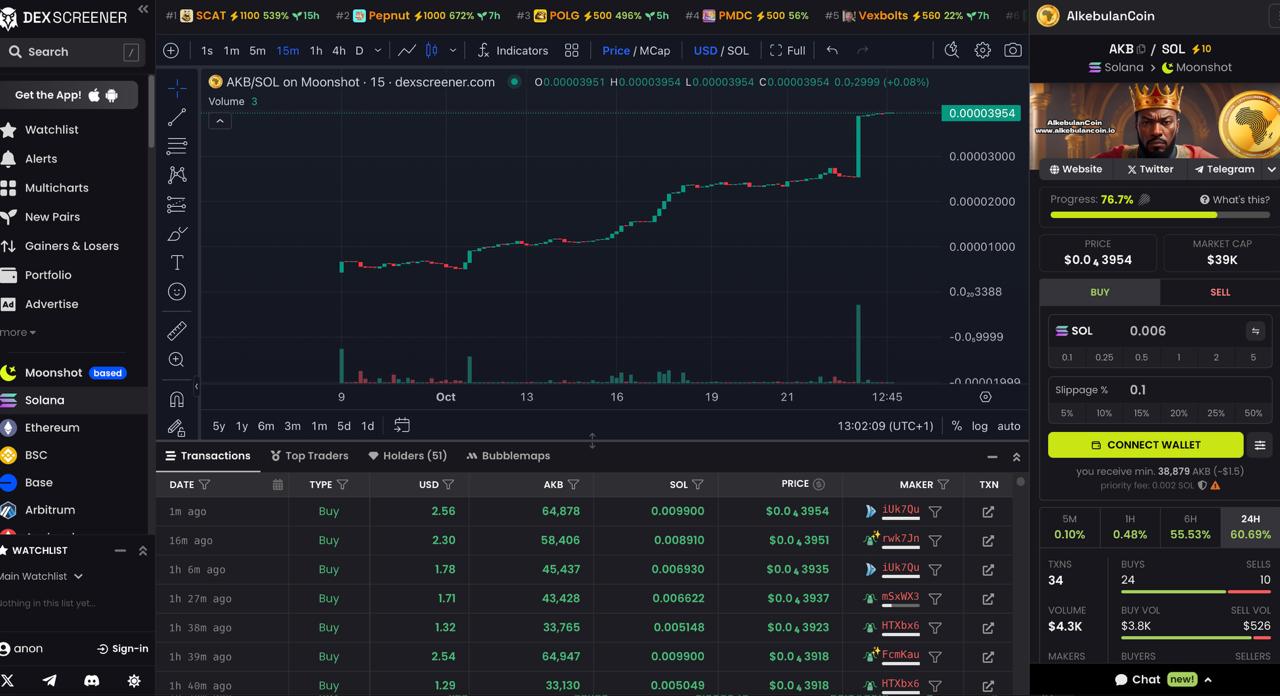
Task: Select the 15m timeframe
Action: (288, 50)
